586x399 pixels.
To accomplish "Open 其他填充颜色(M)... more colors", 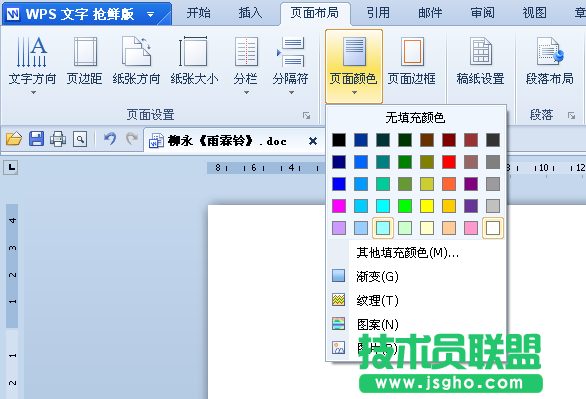I will 407,253.
